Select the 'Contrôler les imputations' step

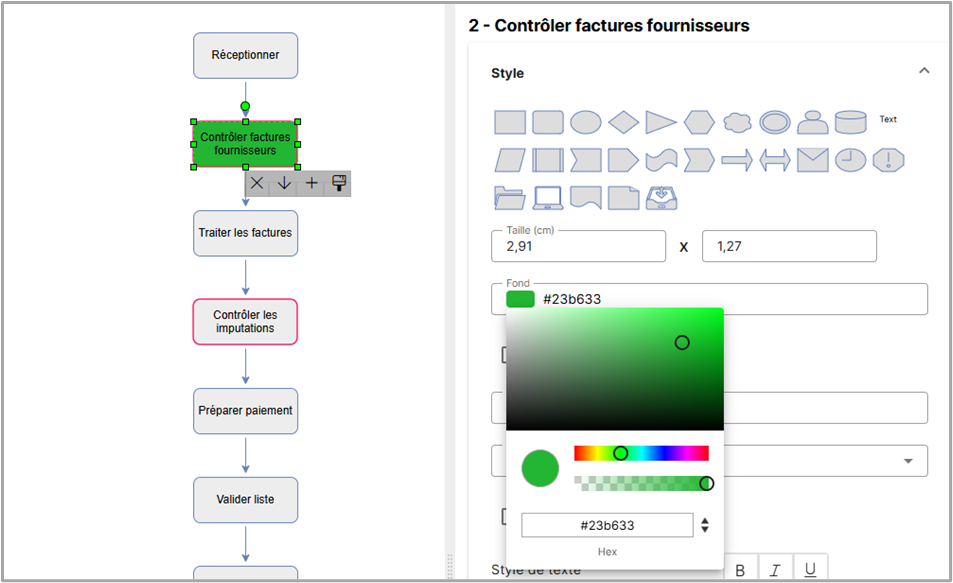[x=245, y=322]
